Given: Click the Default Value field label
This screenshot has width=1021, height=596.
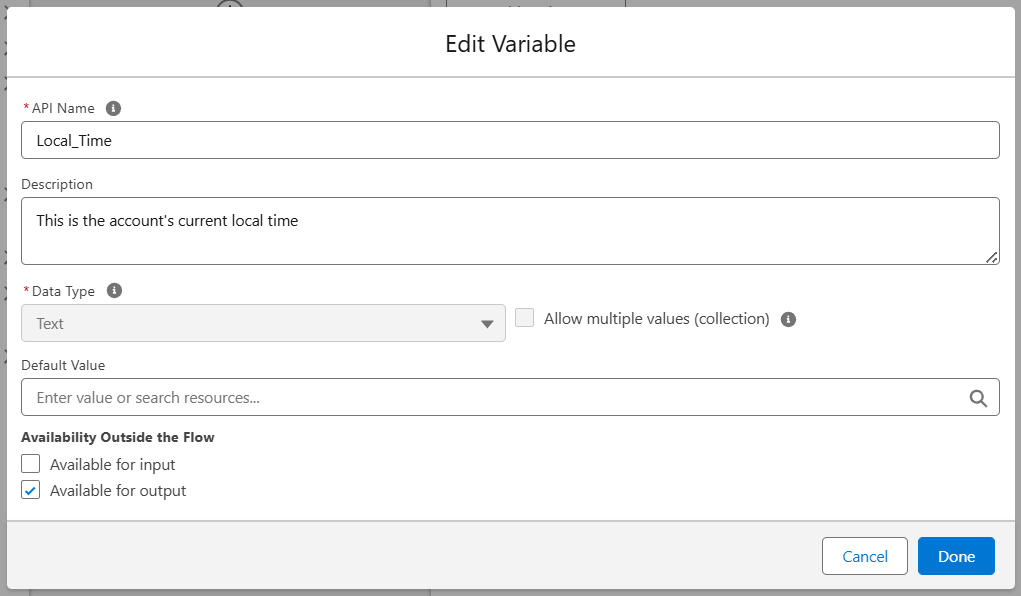Looking at the screenshot, I should [63, 365].
